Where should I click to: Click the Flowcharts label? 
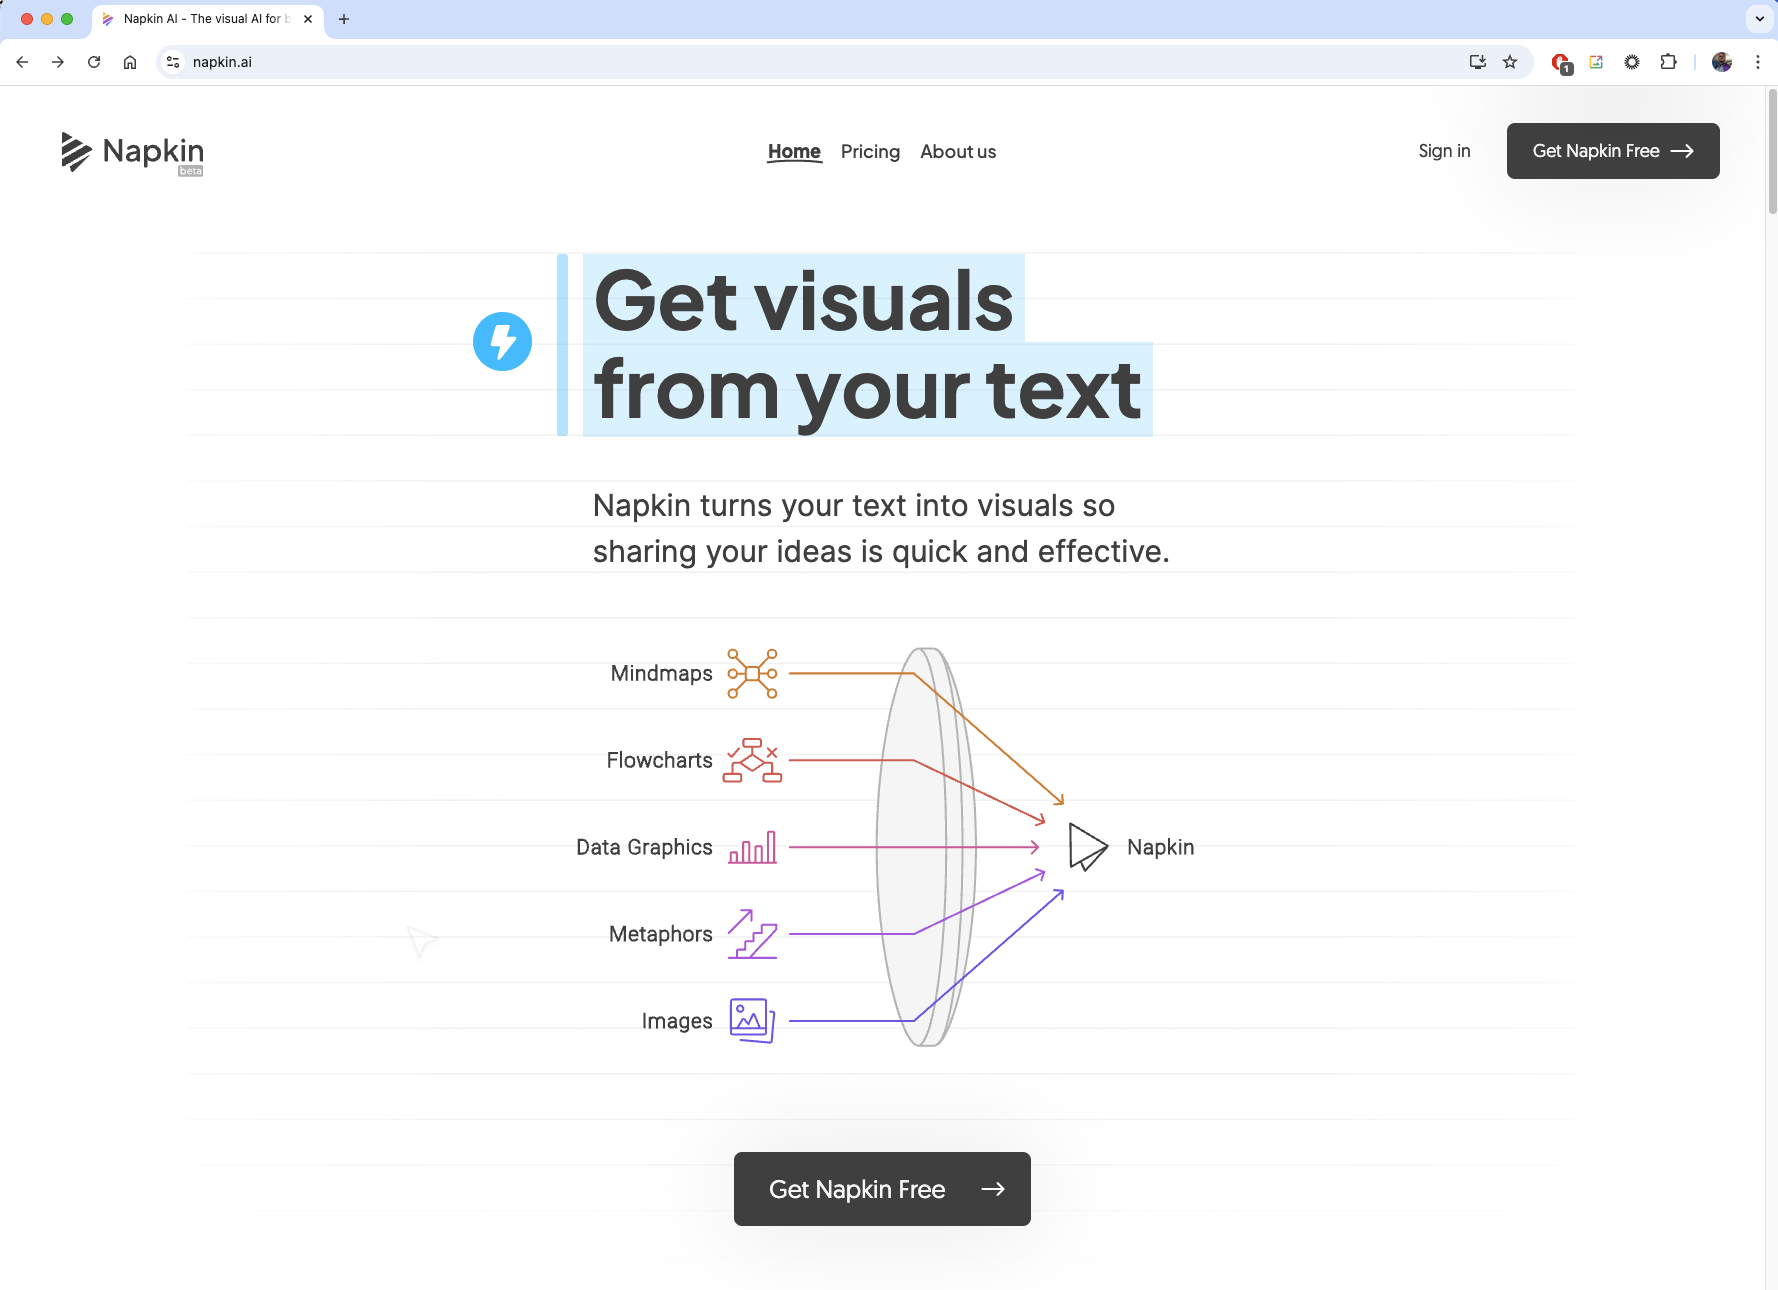660,761
